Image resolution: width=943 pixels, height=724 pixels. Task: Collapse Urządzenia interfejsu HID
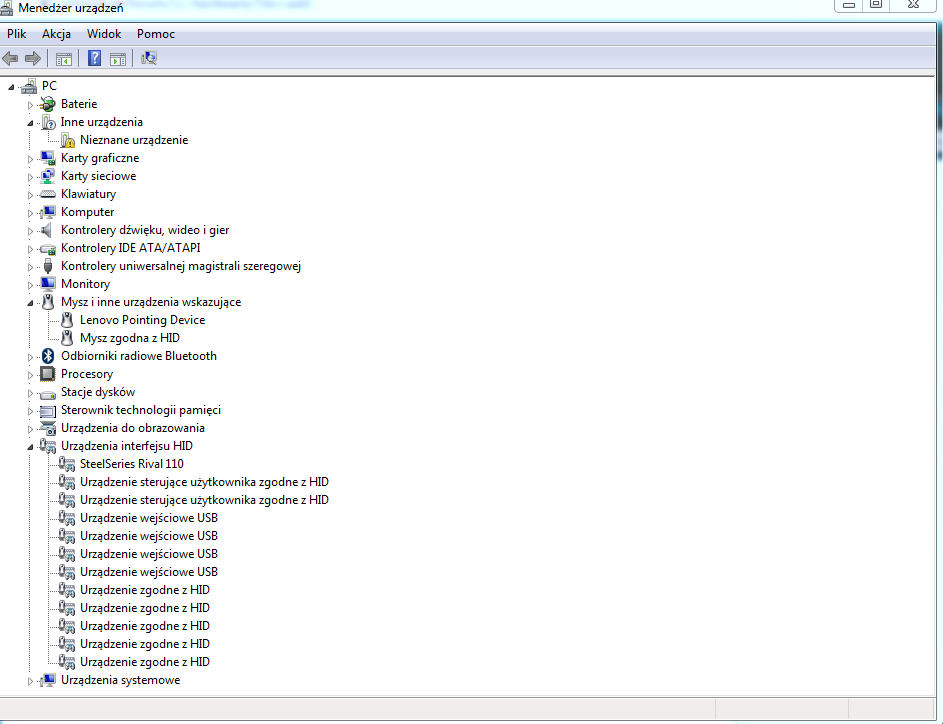31,445
